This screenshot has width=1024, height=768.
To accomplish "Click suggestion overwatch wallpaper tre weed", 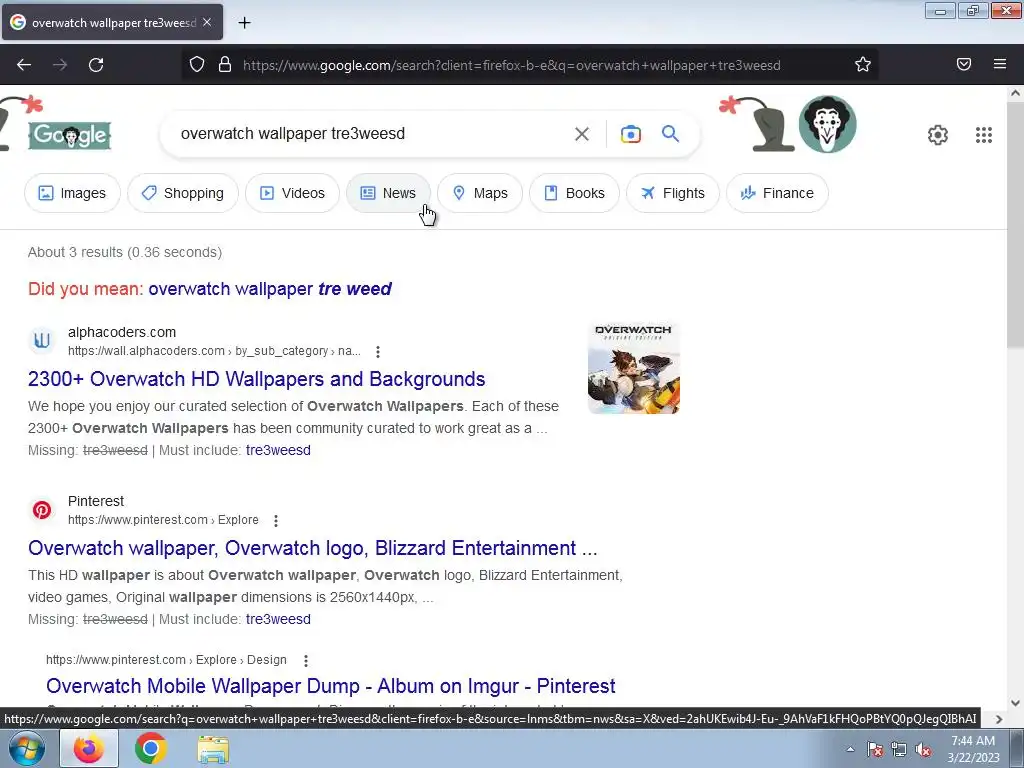I will [270, 289].
